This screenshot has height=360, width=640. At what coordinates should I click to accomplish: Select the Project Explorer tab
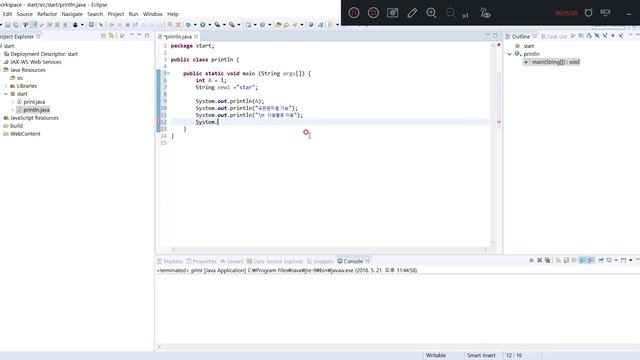point(17,36)
